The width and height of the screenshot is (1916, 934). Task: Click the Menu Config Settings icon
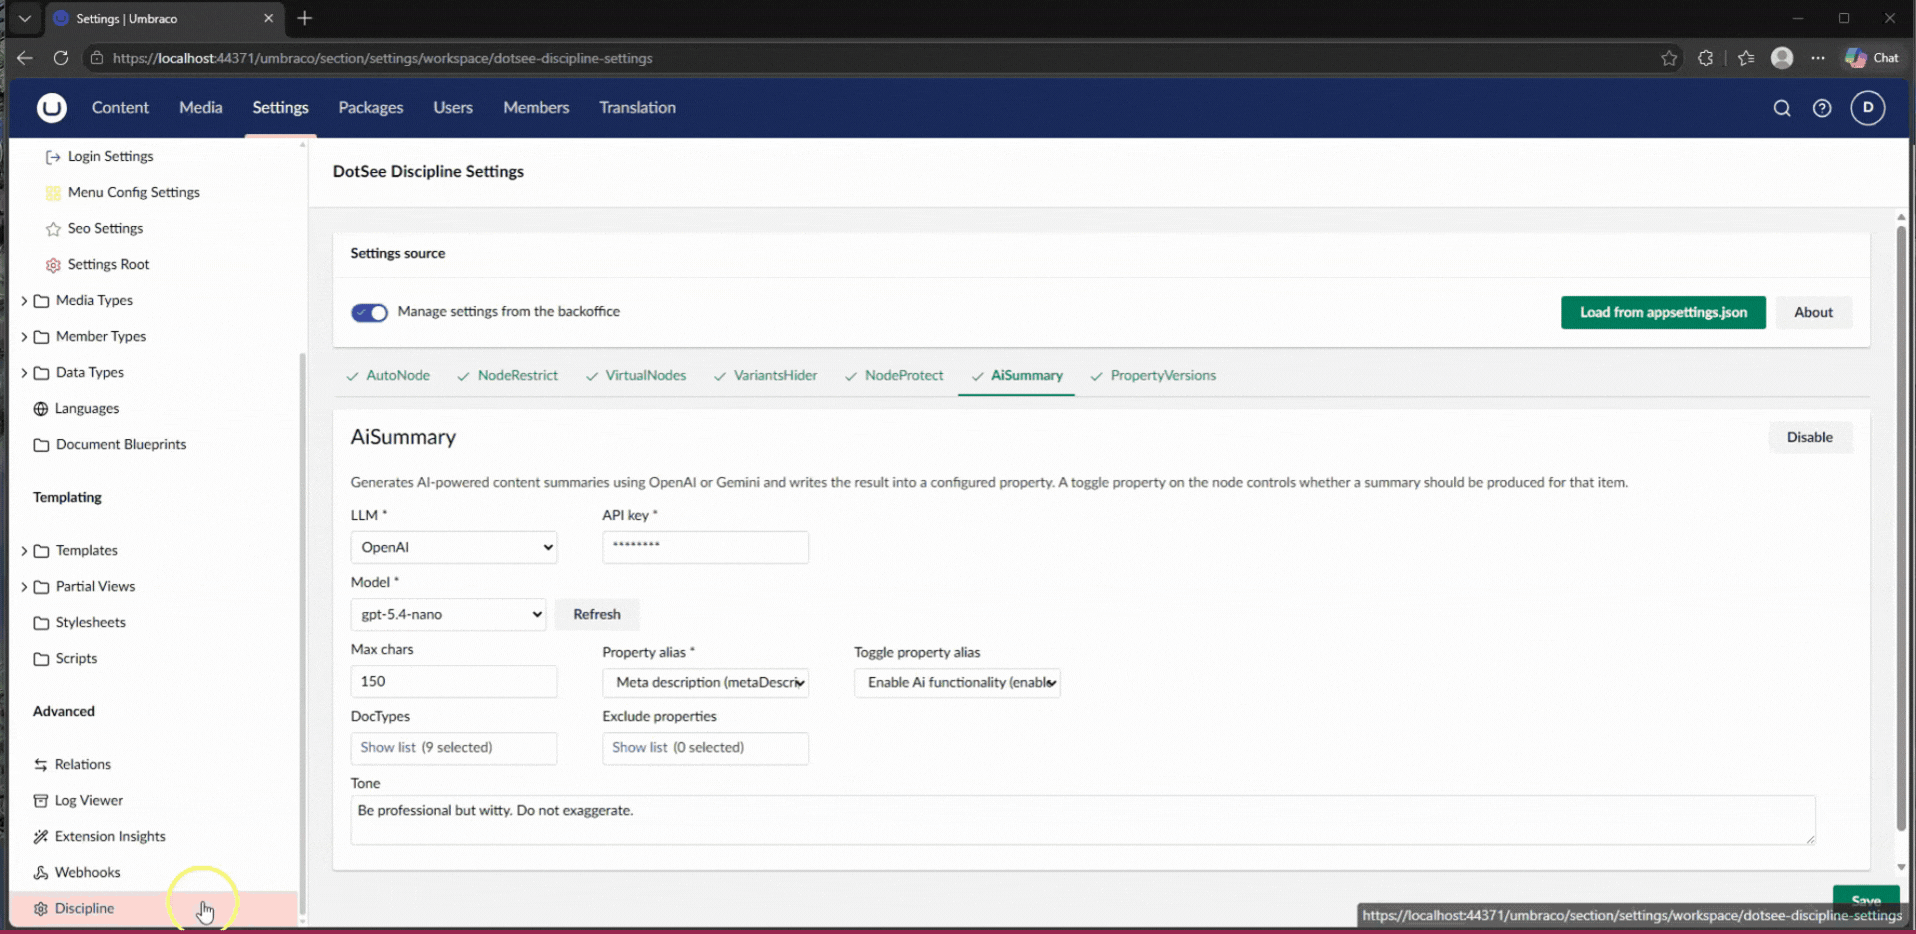(x=53, y=193)
